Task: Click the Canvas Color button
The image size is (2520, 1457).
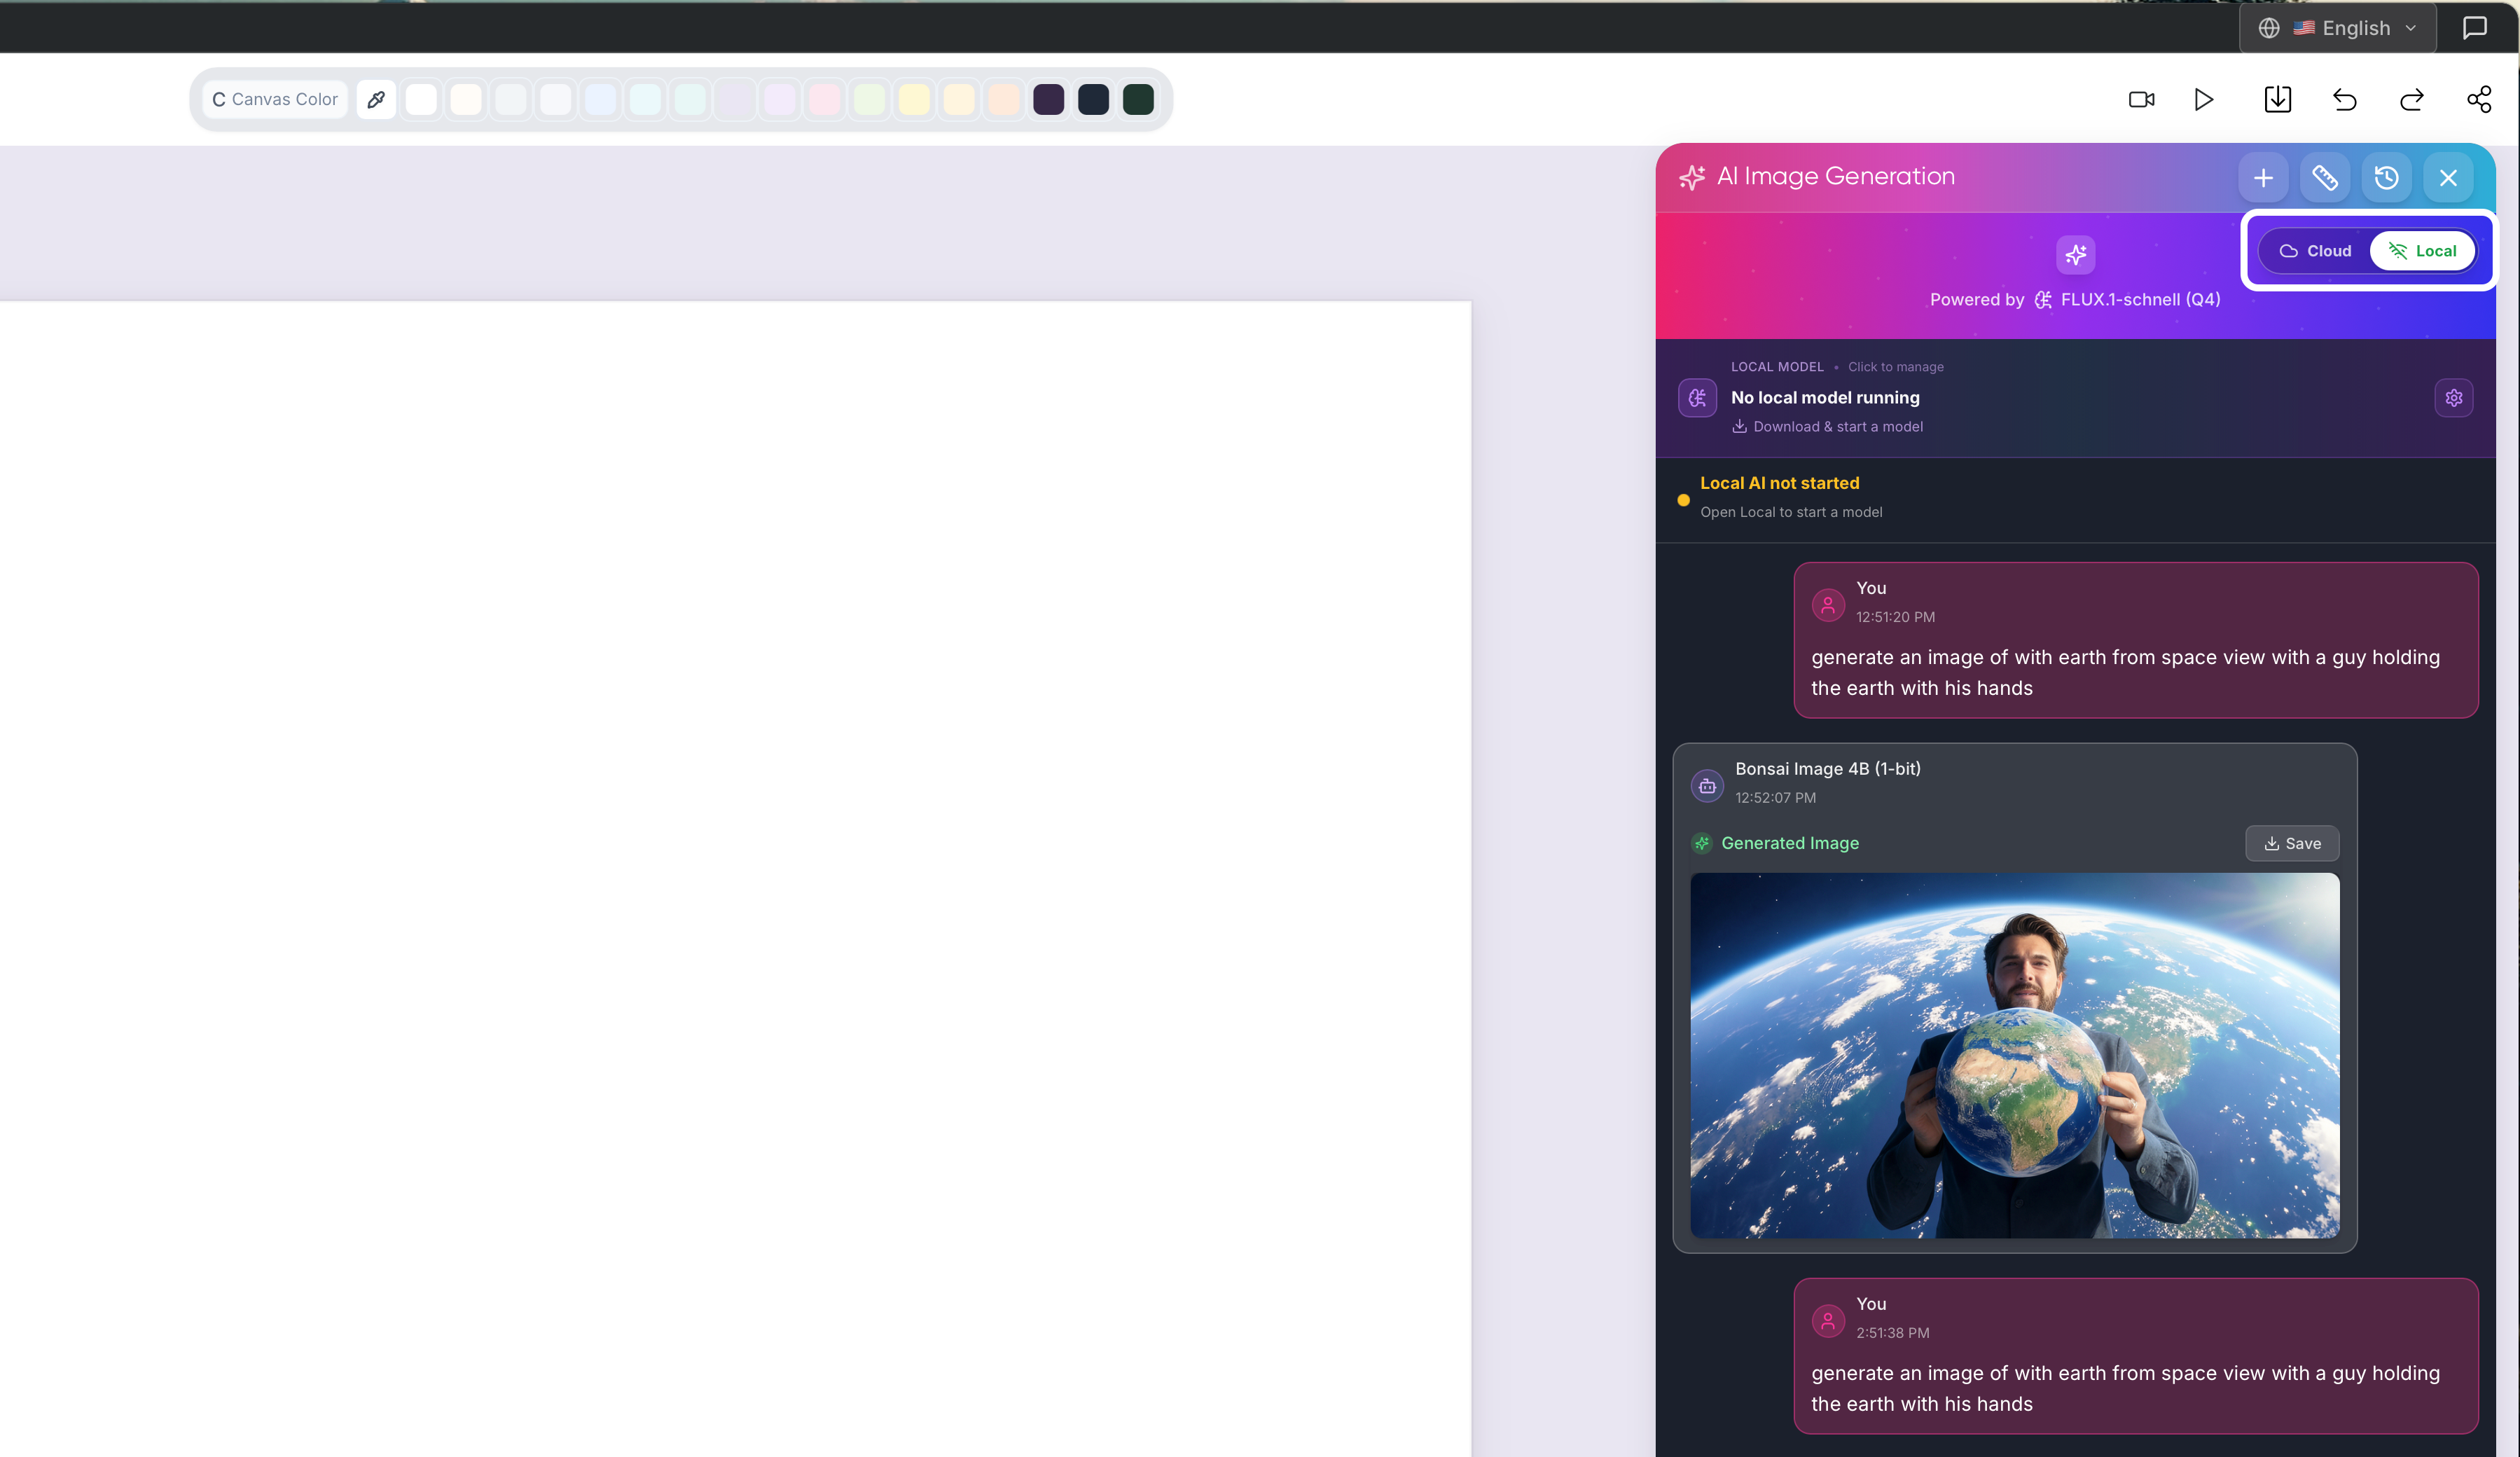Action: tap(275, 99)
